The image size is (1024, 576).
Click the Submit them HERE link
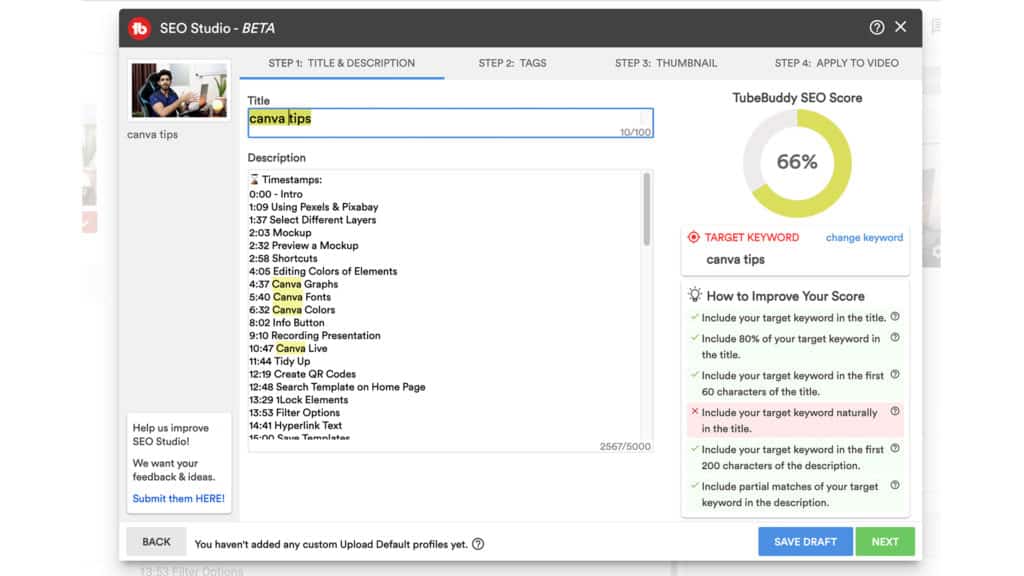pyautogui.click(x=177, y=498)
